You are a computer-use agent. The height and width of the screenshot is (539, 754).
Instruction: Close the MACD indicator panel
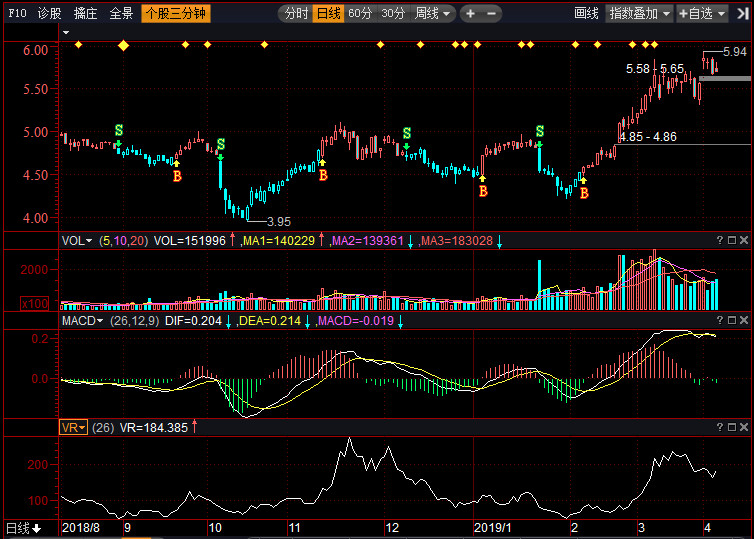pyautogui.click(x=744, y=320)
